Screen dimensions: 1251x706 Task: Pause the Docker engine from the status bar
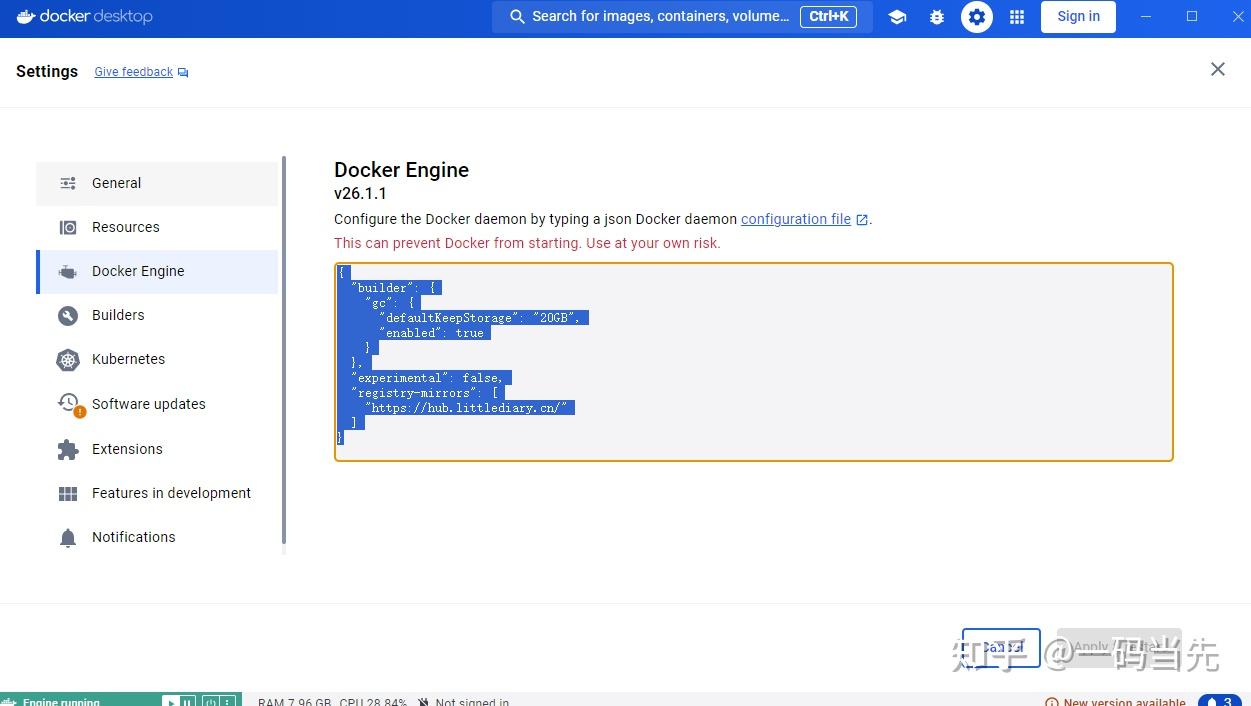187,701
